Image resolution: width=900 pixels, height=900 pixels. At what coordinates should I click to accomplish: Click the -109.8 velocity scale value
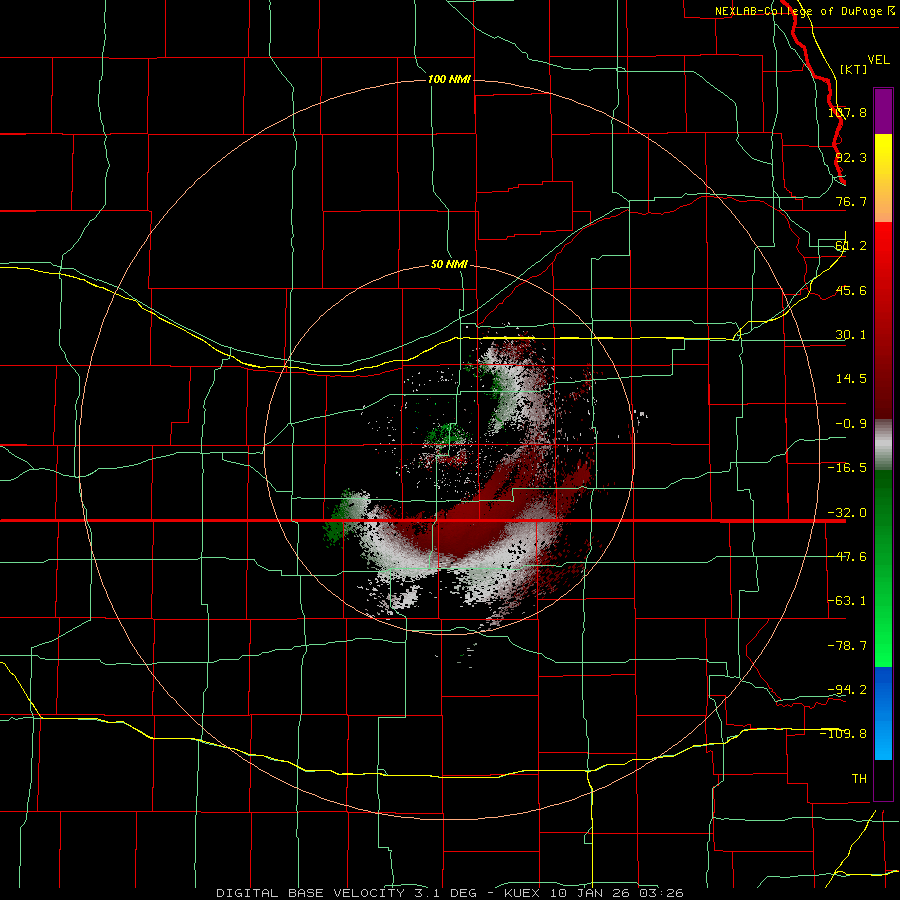(844, 734)
